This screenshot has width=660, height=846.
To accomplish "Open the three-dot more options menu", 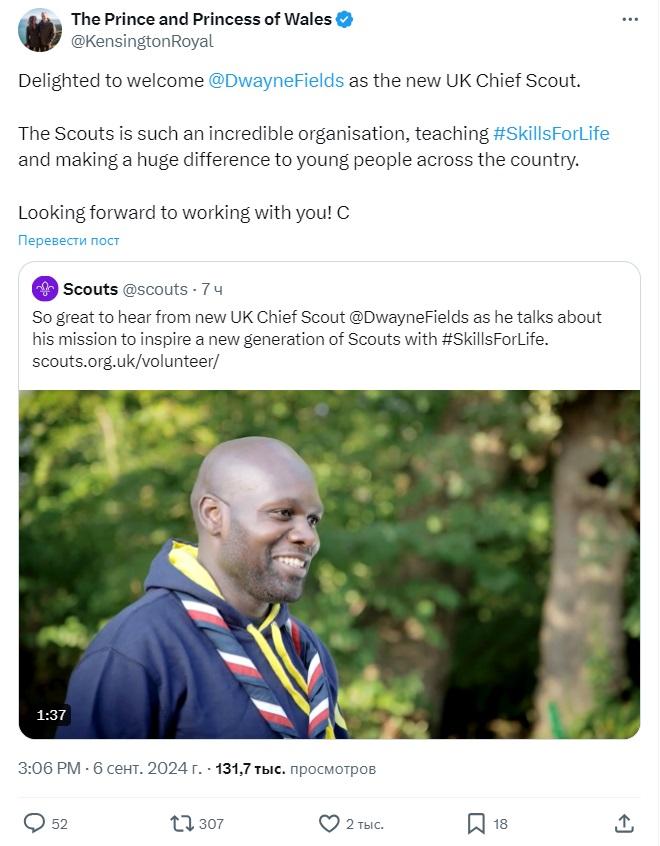I will (x=629, y=20).
